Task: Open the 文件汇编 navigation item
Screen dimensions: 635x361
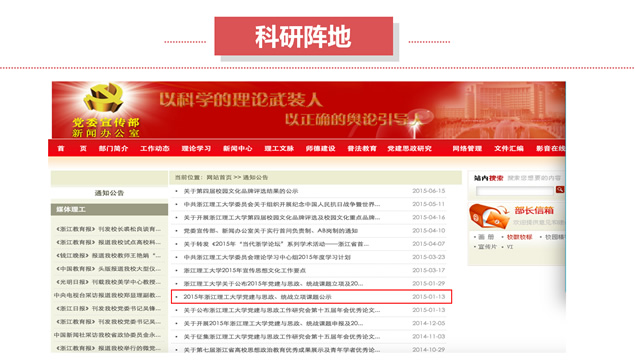Action: [x=509, y=149]
